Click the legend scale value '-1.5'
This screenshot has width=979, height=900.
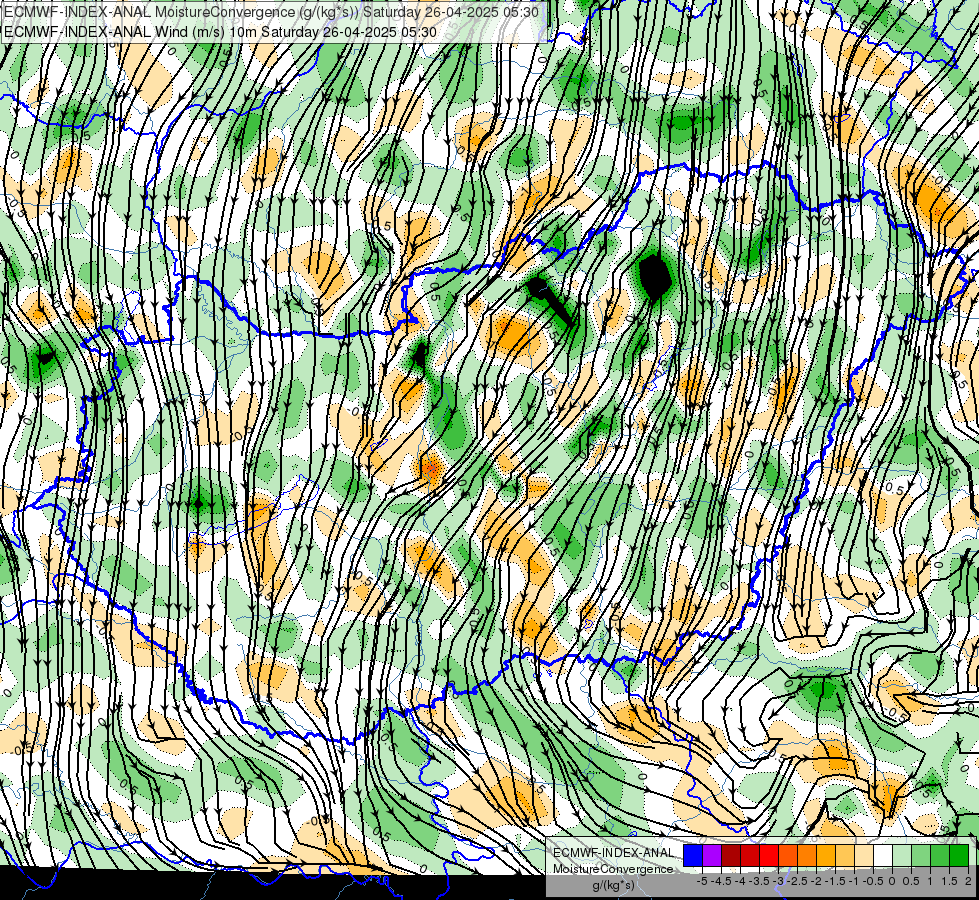pyautogui.click(x=835, y=881)
